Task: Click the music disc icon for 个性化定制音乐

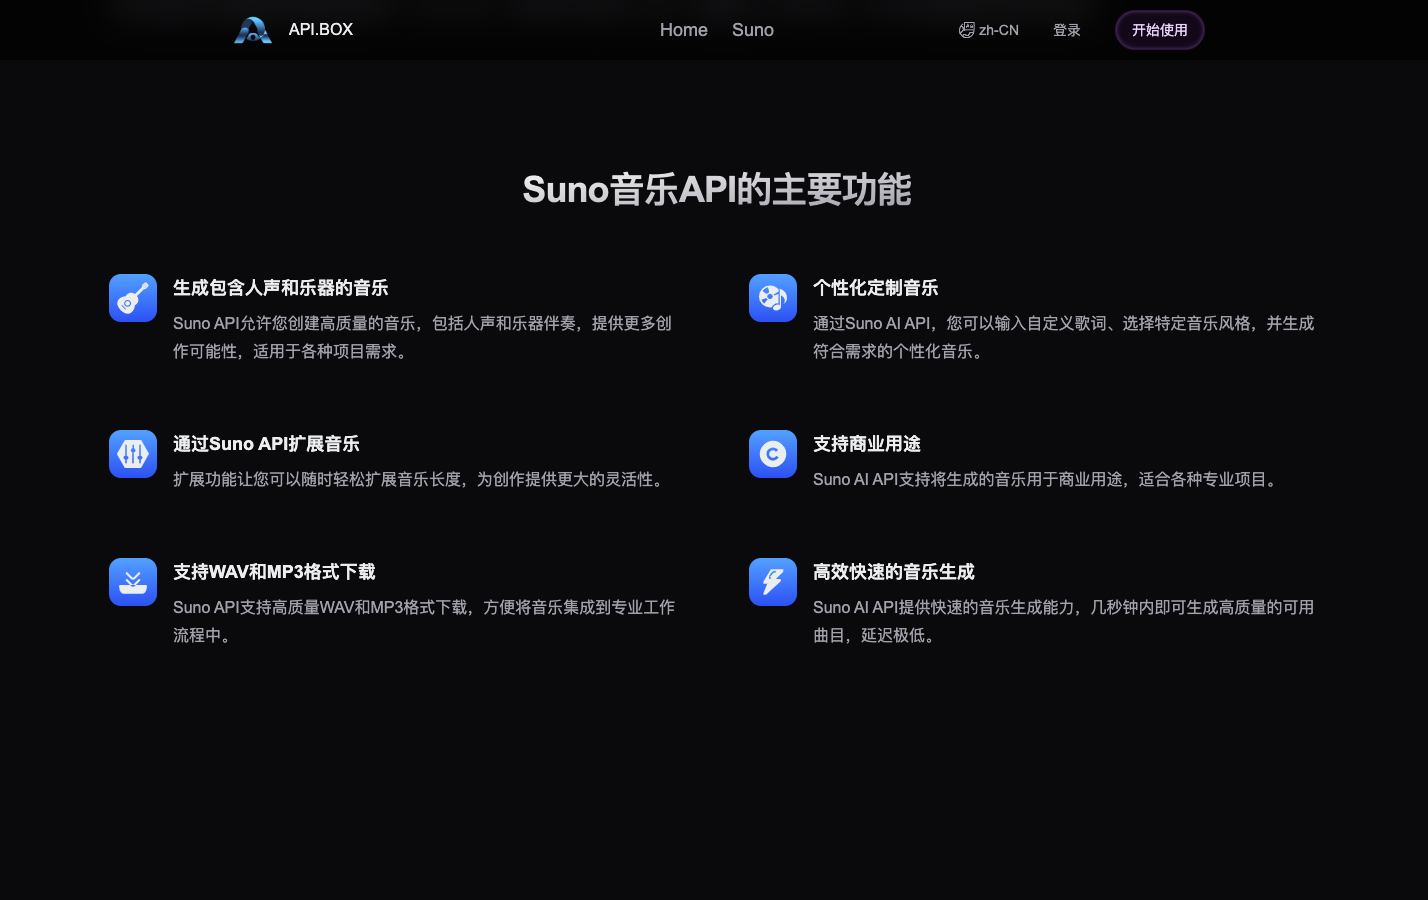Action: coord(773,298)
